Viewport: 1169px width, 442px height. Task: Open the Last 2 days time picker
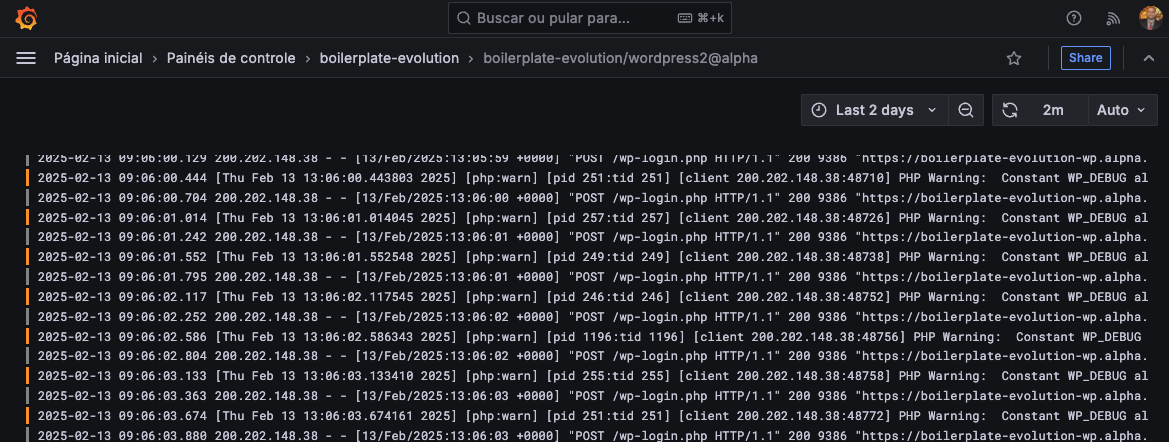point(875,110)
